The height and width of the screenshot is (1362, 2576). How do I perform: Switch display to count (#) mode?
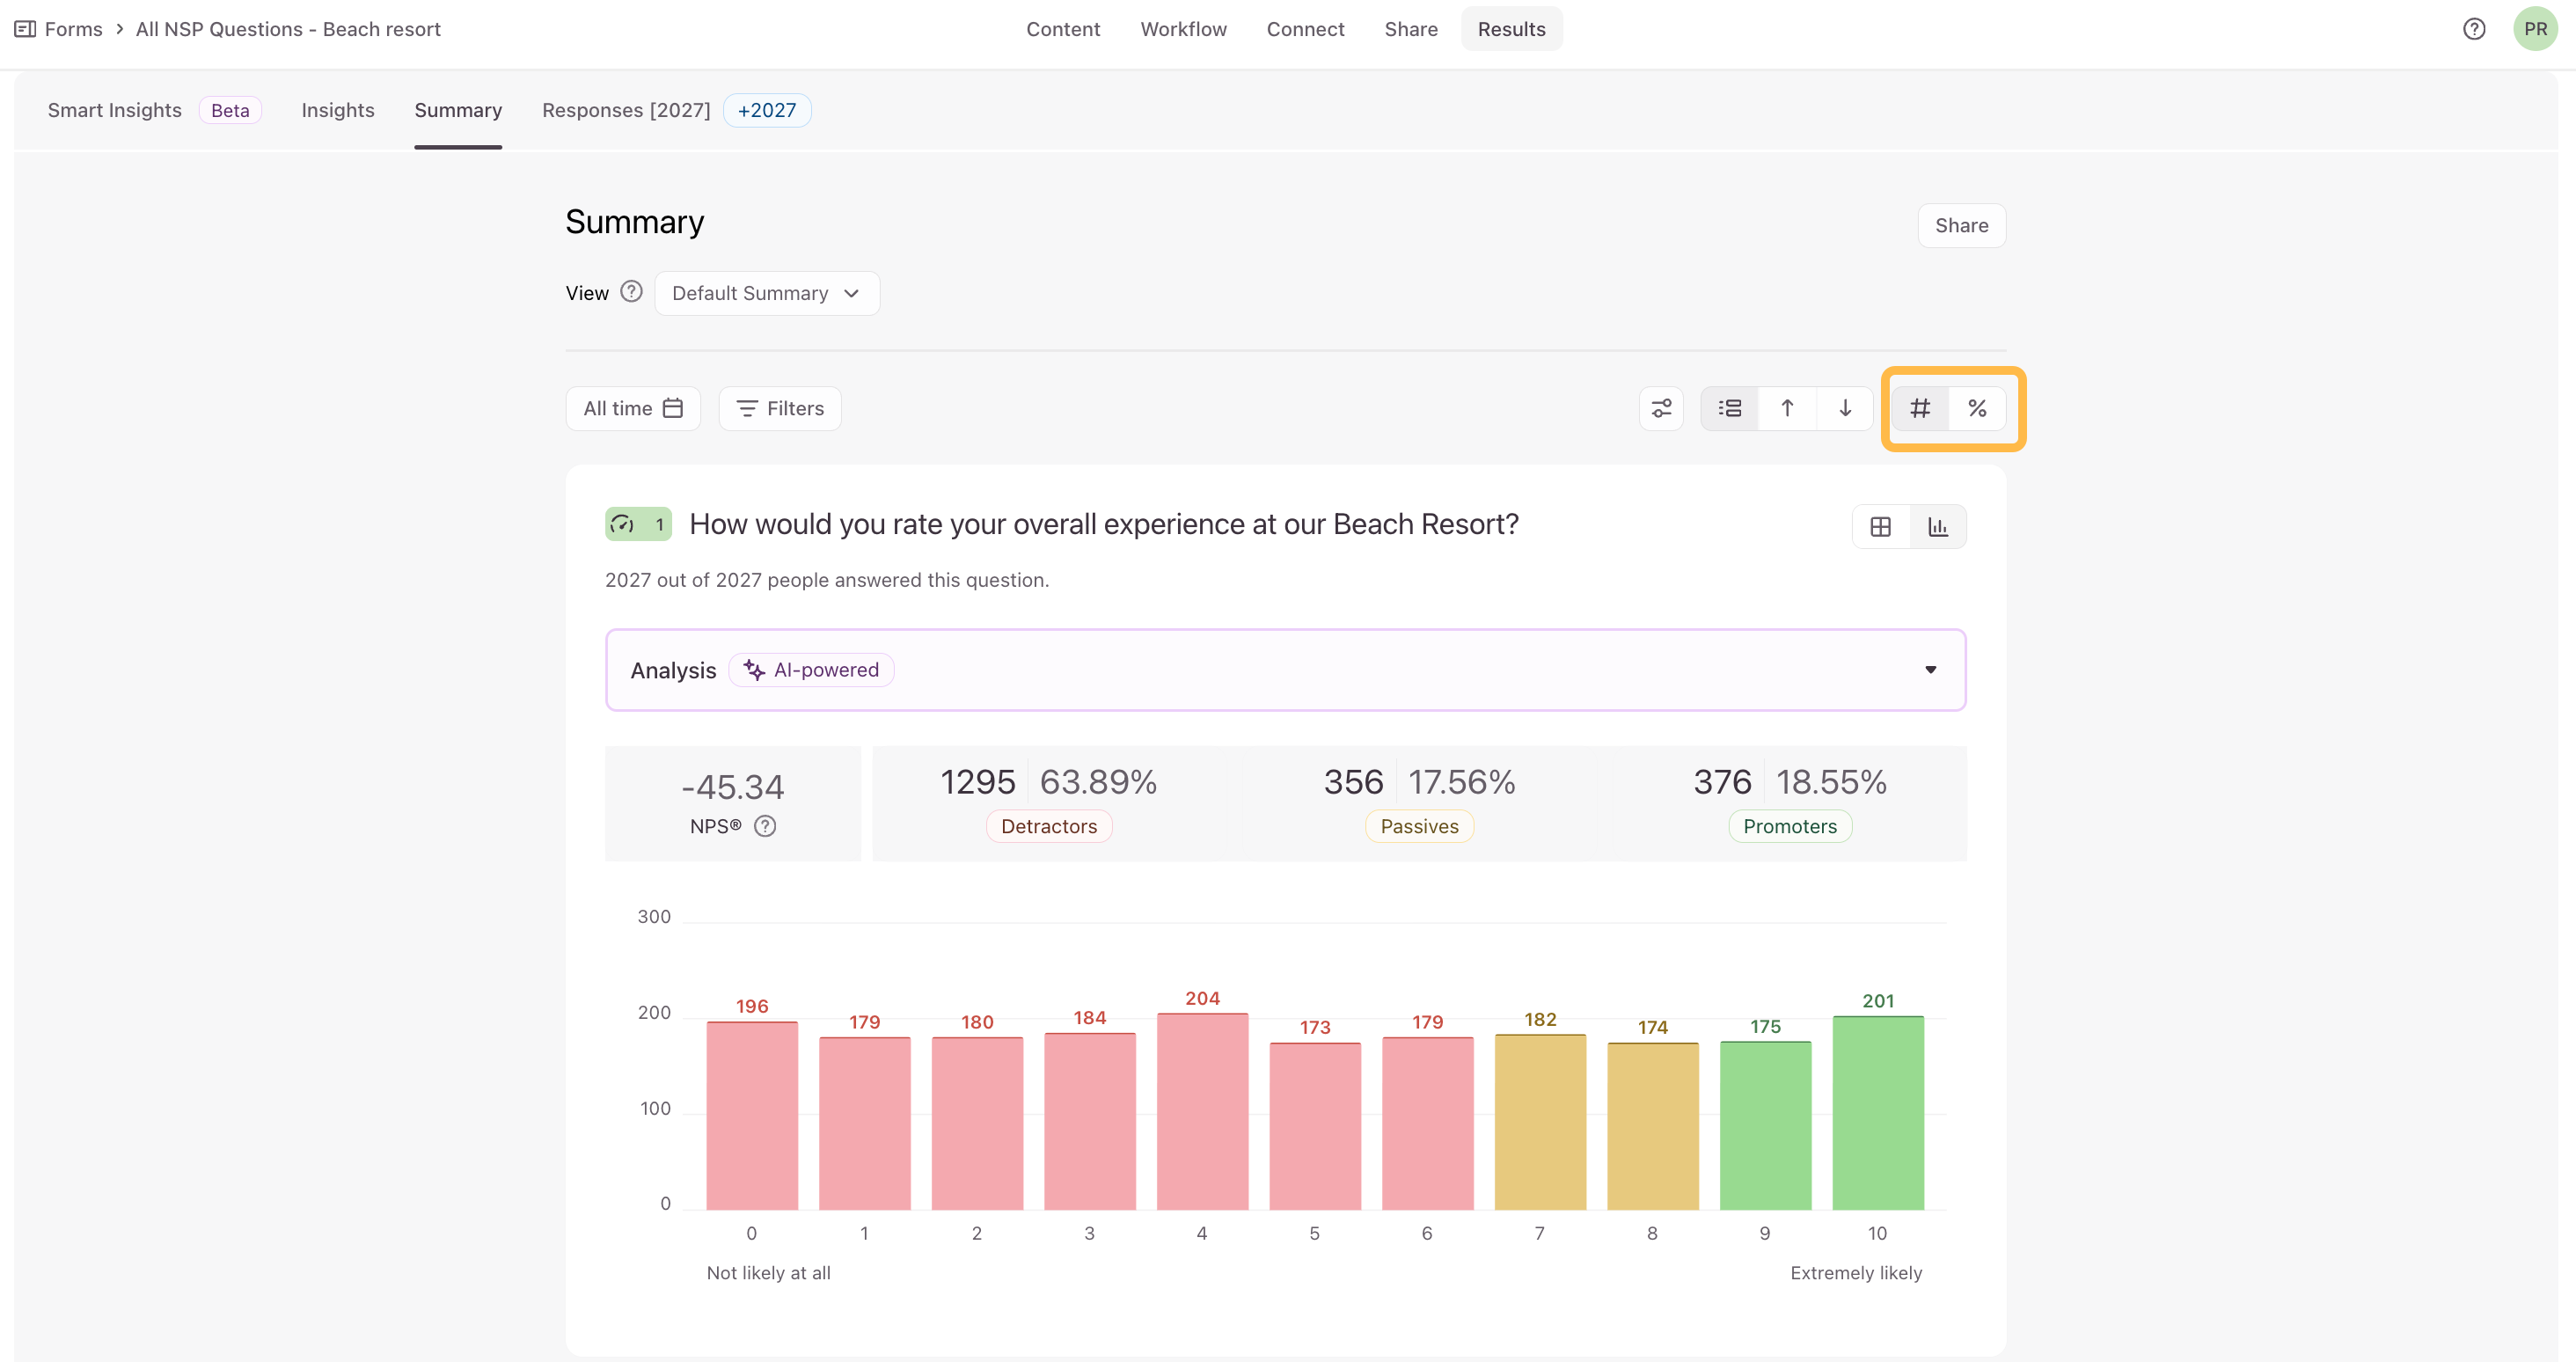click(1920, 408)
